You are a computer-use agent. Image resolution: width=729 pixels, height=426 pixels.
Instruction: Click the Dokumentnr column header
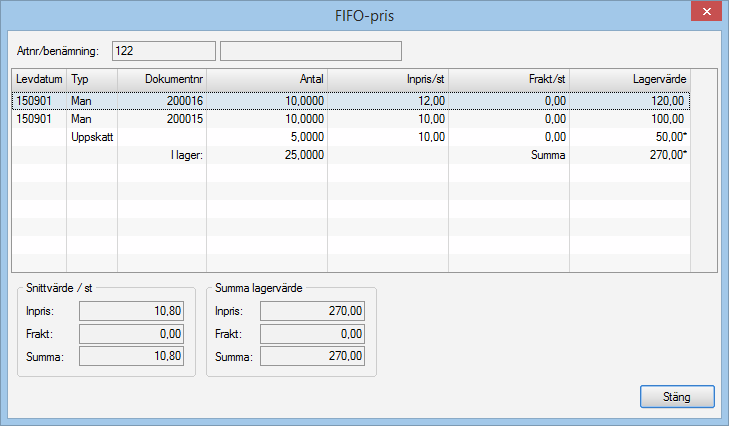(161, 78)
